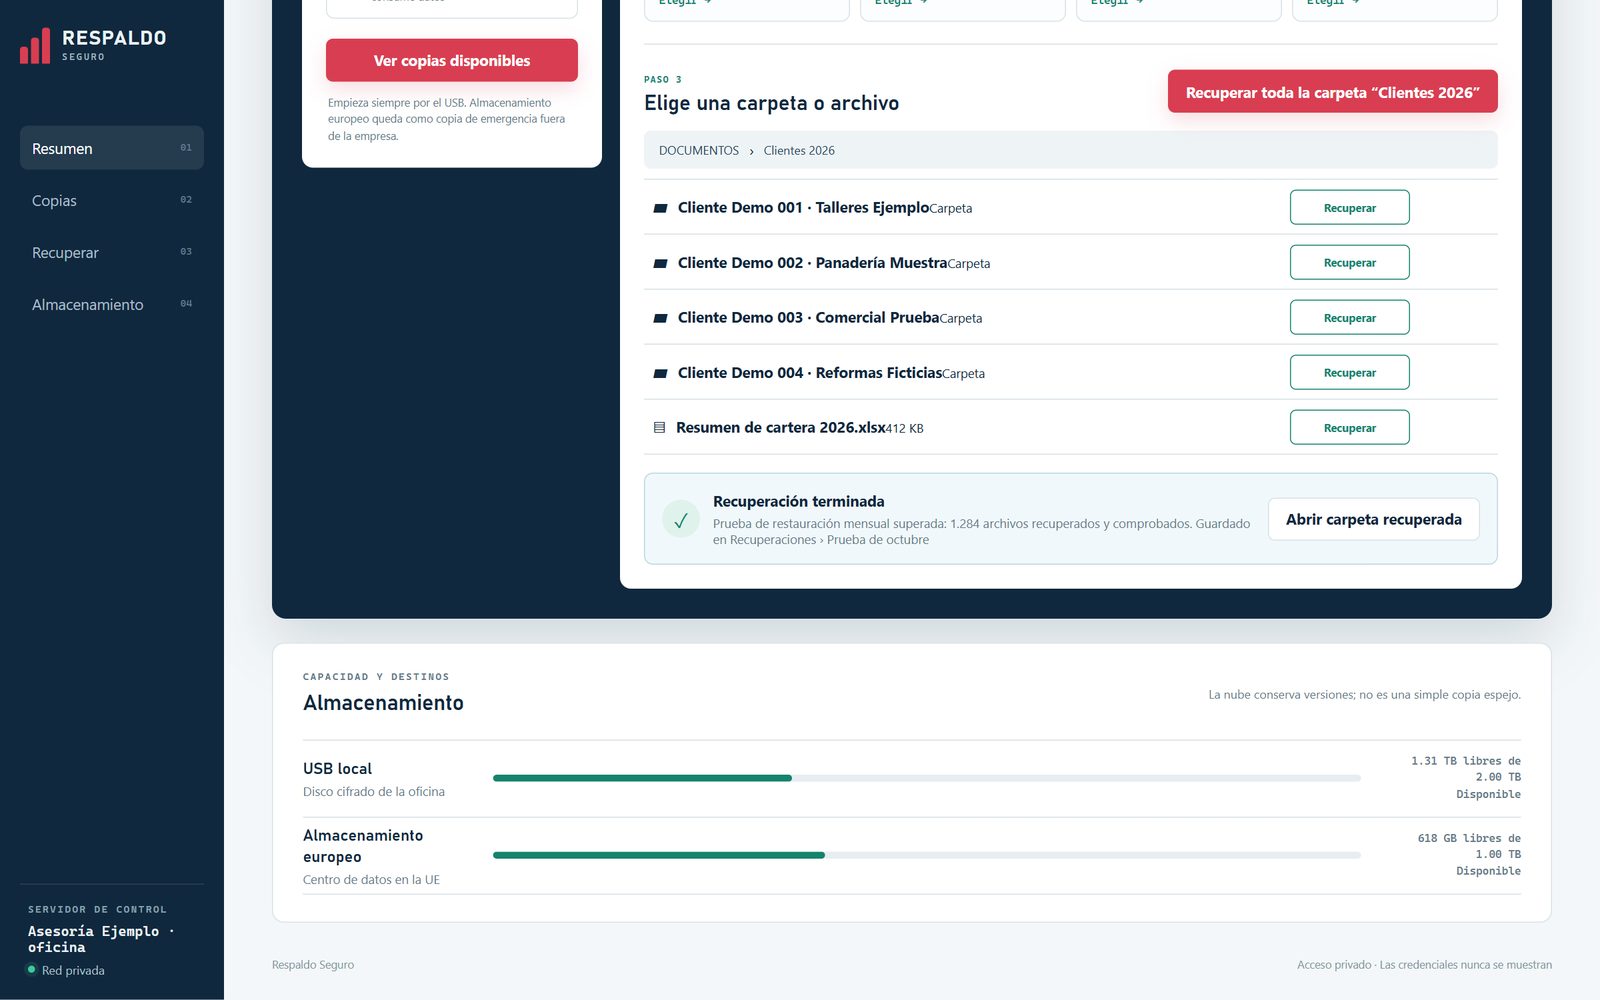Navigate to DOCUMENTOS in the breadcrumb
1600x1000 pixels.
click(699, 150)
